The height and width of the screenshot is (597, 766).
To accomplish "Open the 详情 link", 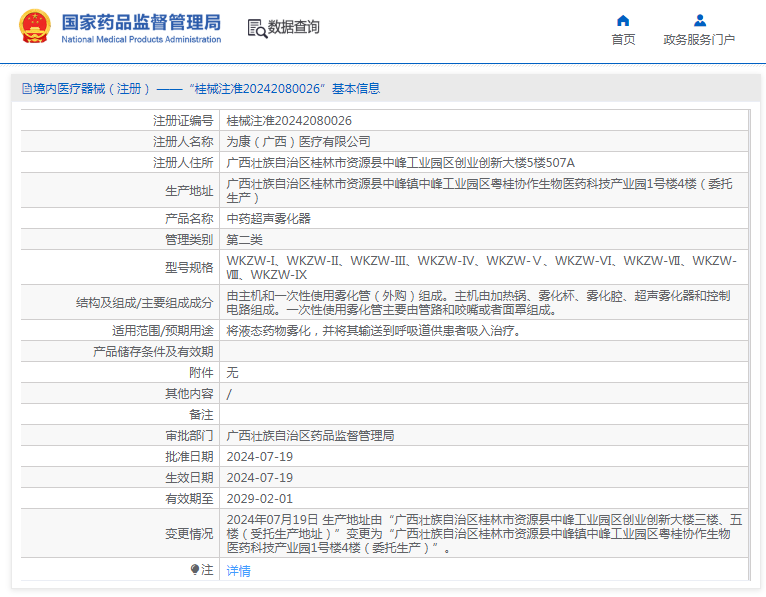I will [x=238, y=571].
